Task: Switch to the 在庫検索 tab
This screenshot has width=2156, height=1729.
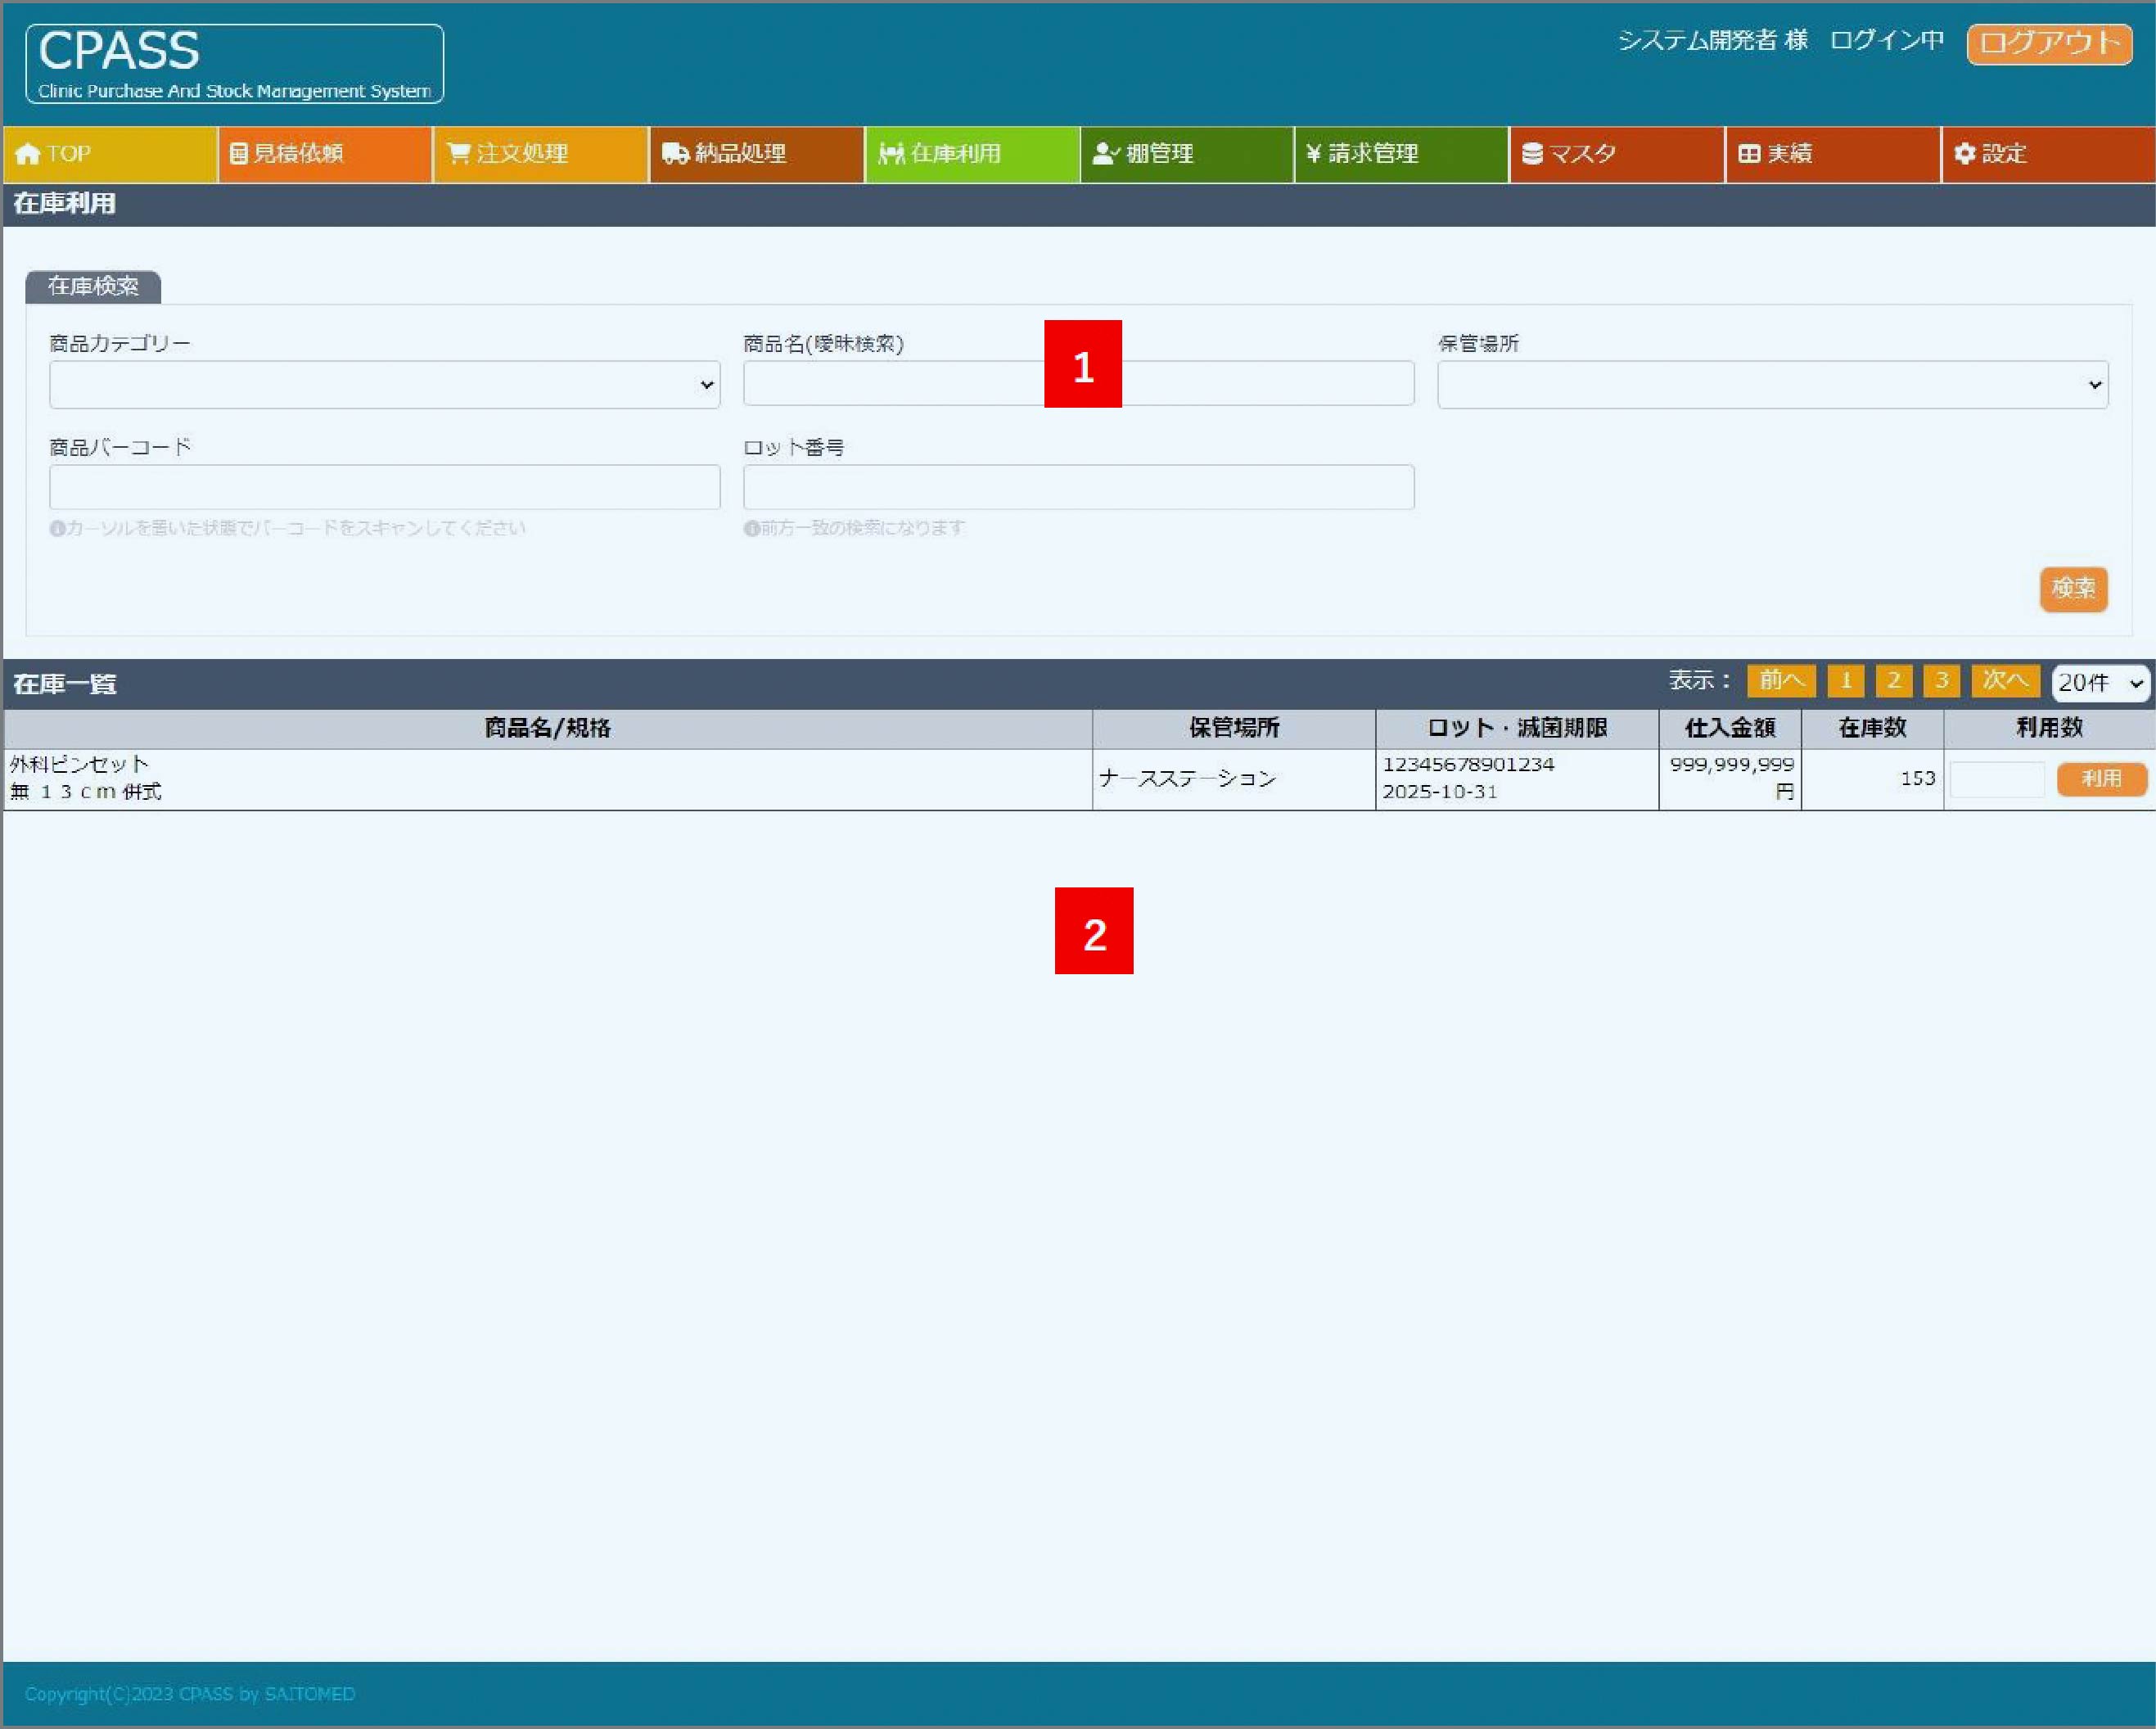Action: (x=93, y=287)
